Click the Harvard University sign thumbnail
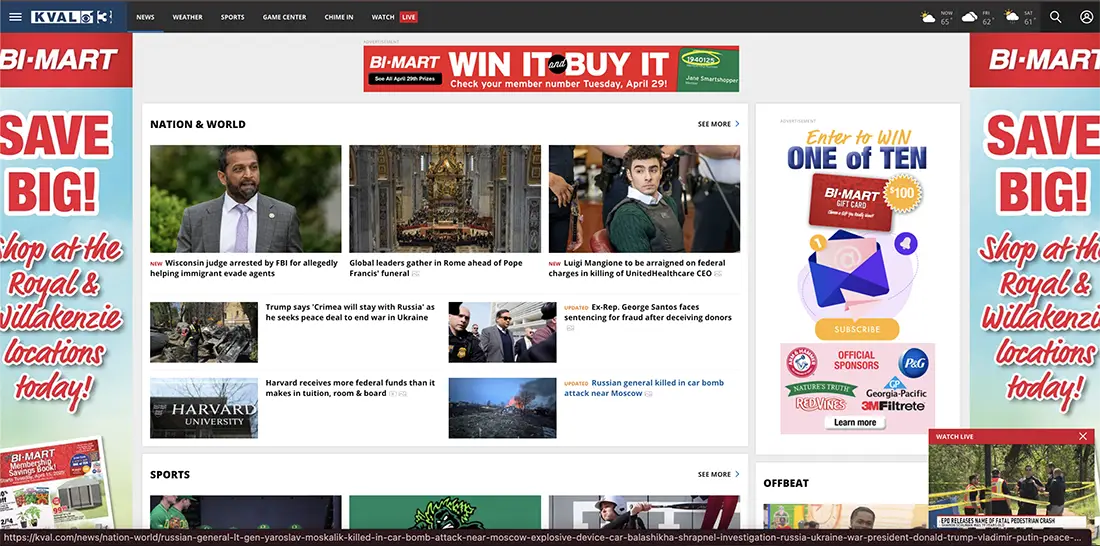1100x546 pixels. coord(203,408)
